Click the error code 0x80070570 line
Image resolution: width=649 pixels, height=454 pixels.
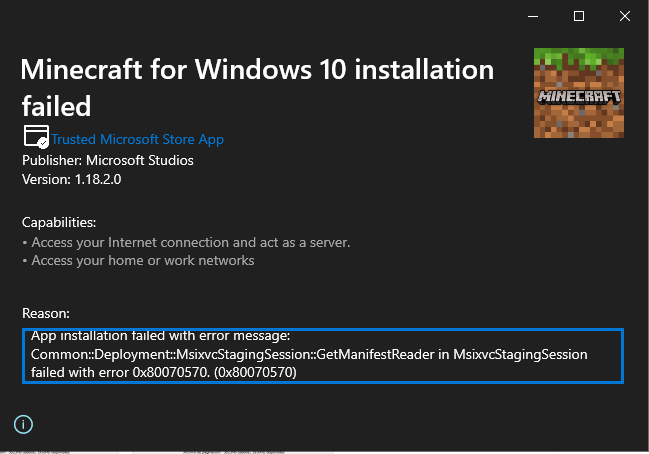tap(163, 372)
